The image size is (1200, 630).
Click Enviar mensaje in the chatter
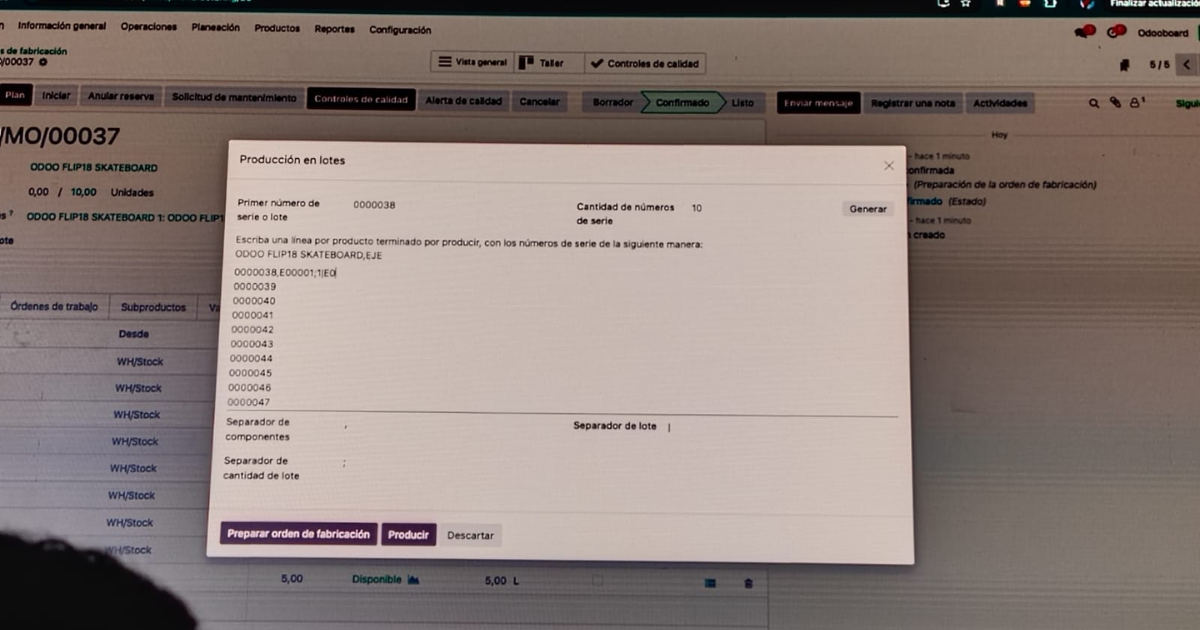pyautogui.click(x=819, y=103)
